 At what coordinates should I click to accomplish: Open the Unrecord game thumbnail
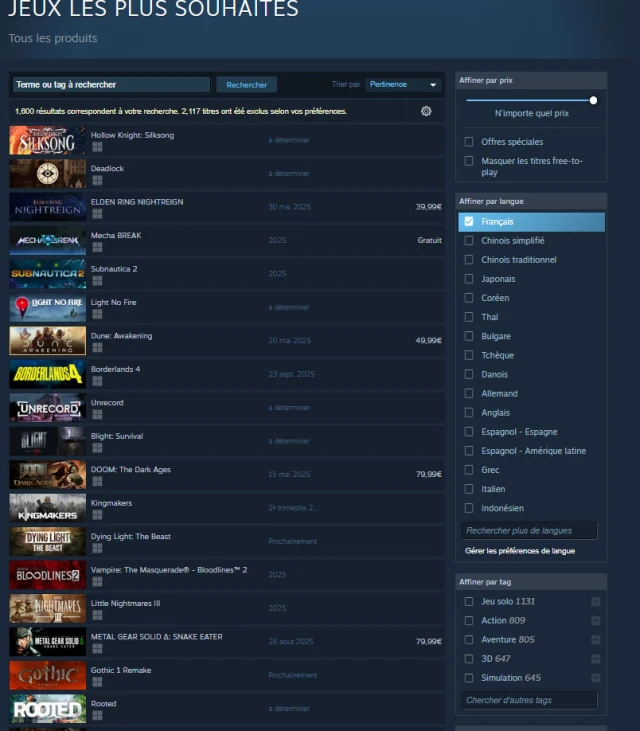(x=48, y=407)
